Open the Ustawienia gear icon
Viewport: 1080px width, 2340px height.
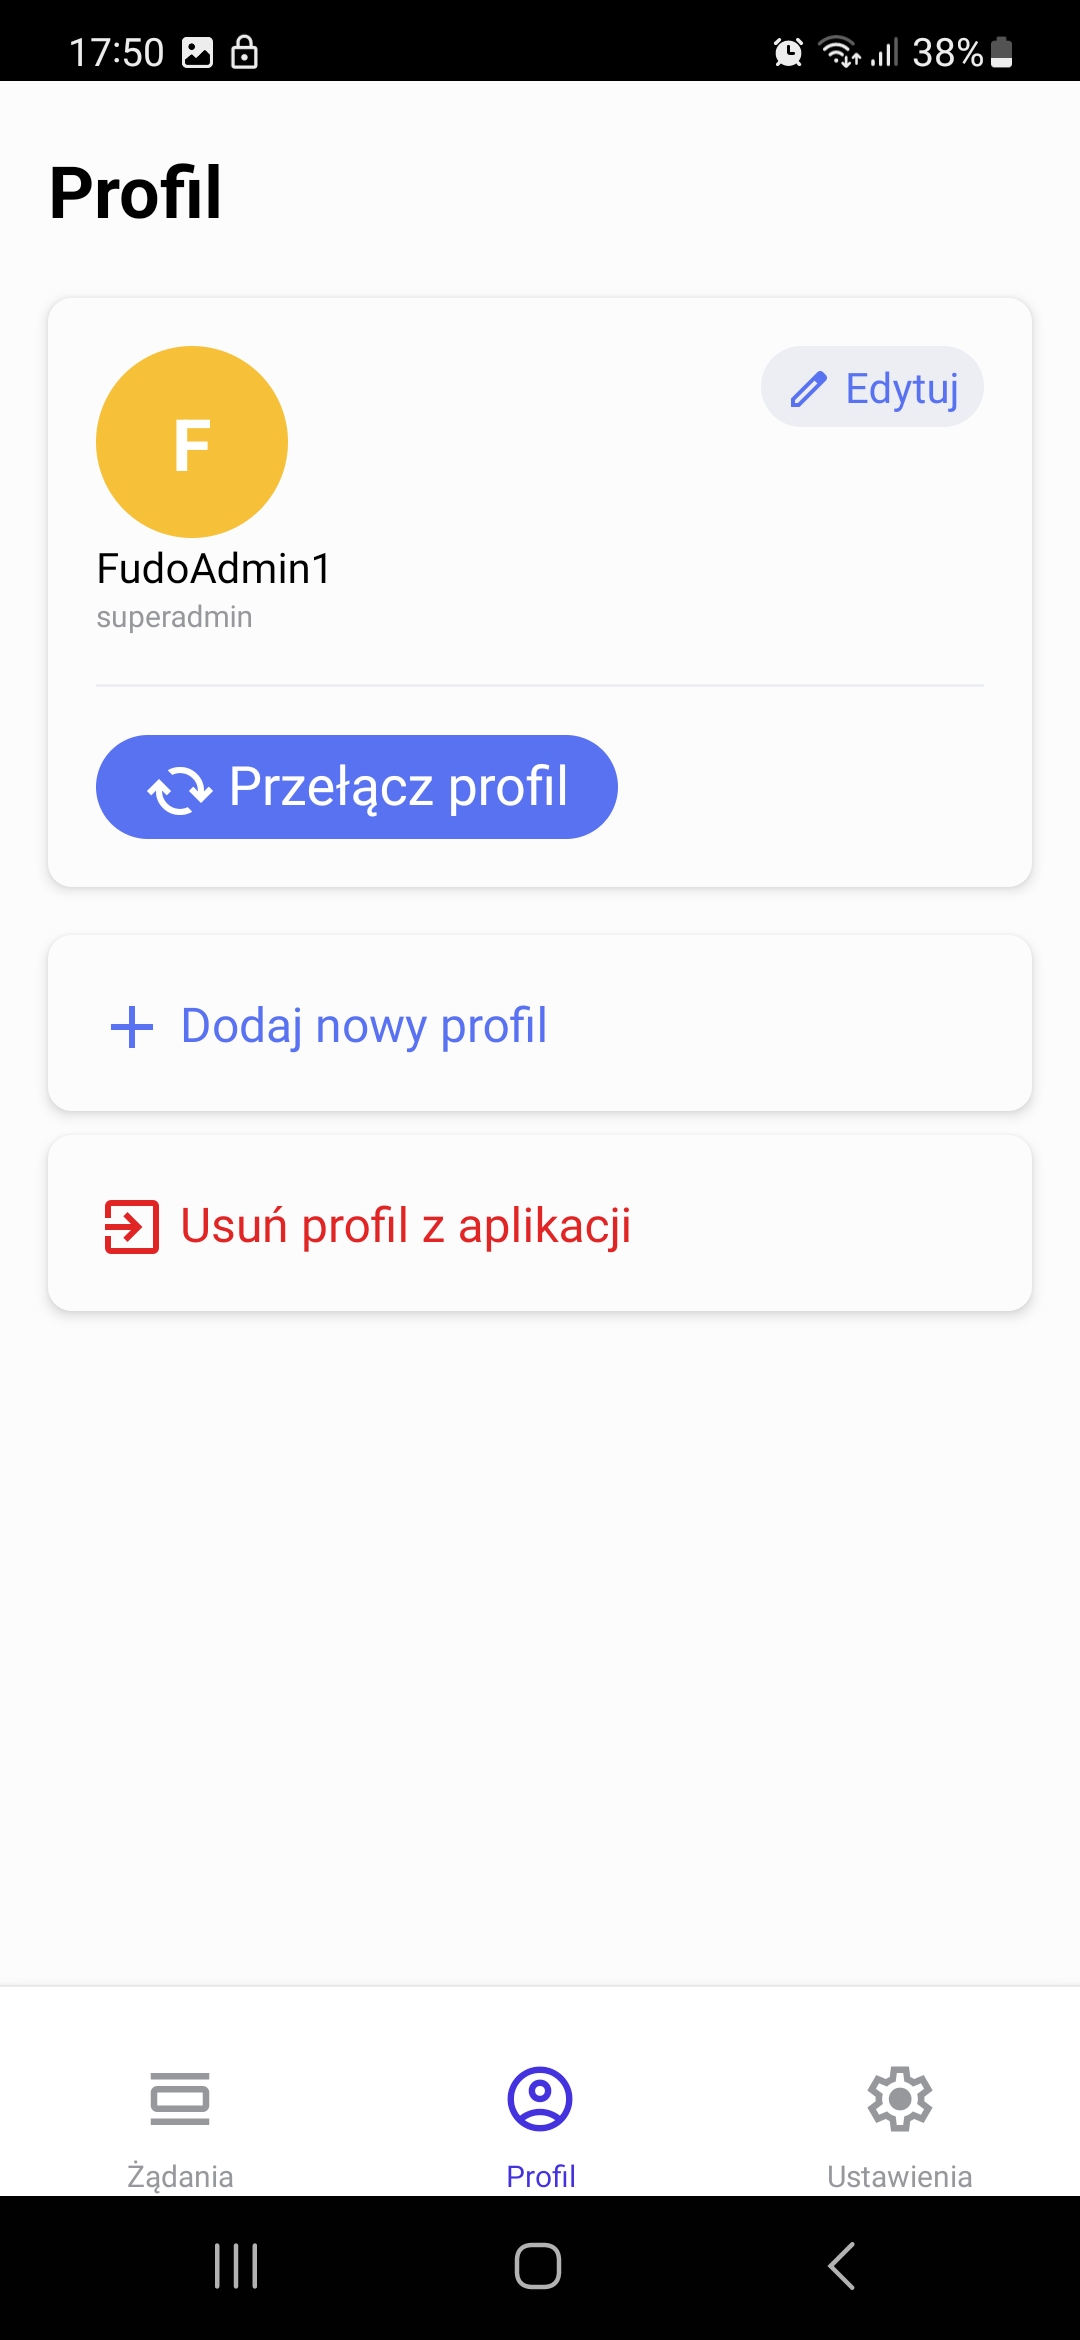pyautogui.click(x=900, y=2098)
